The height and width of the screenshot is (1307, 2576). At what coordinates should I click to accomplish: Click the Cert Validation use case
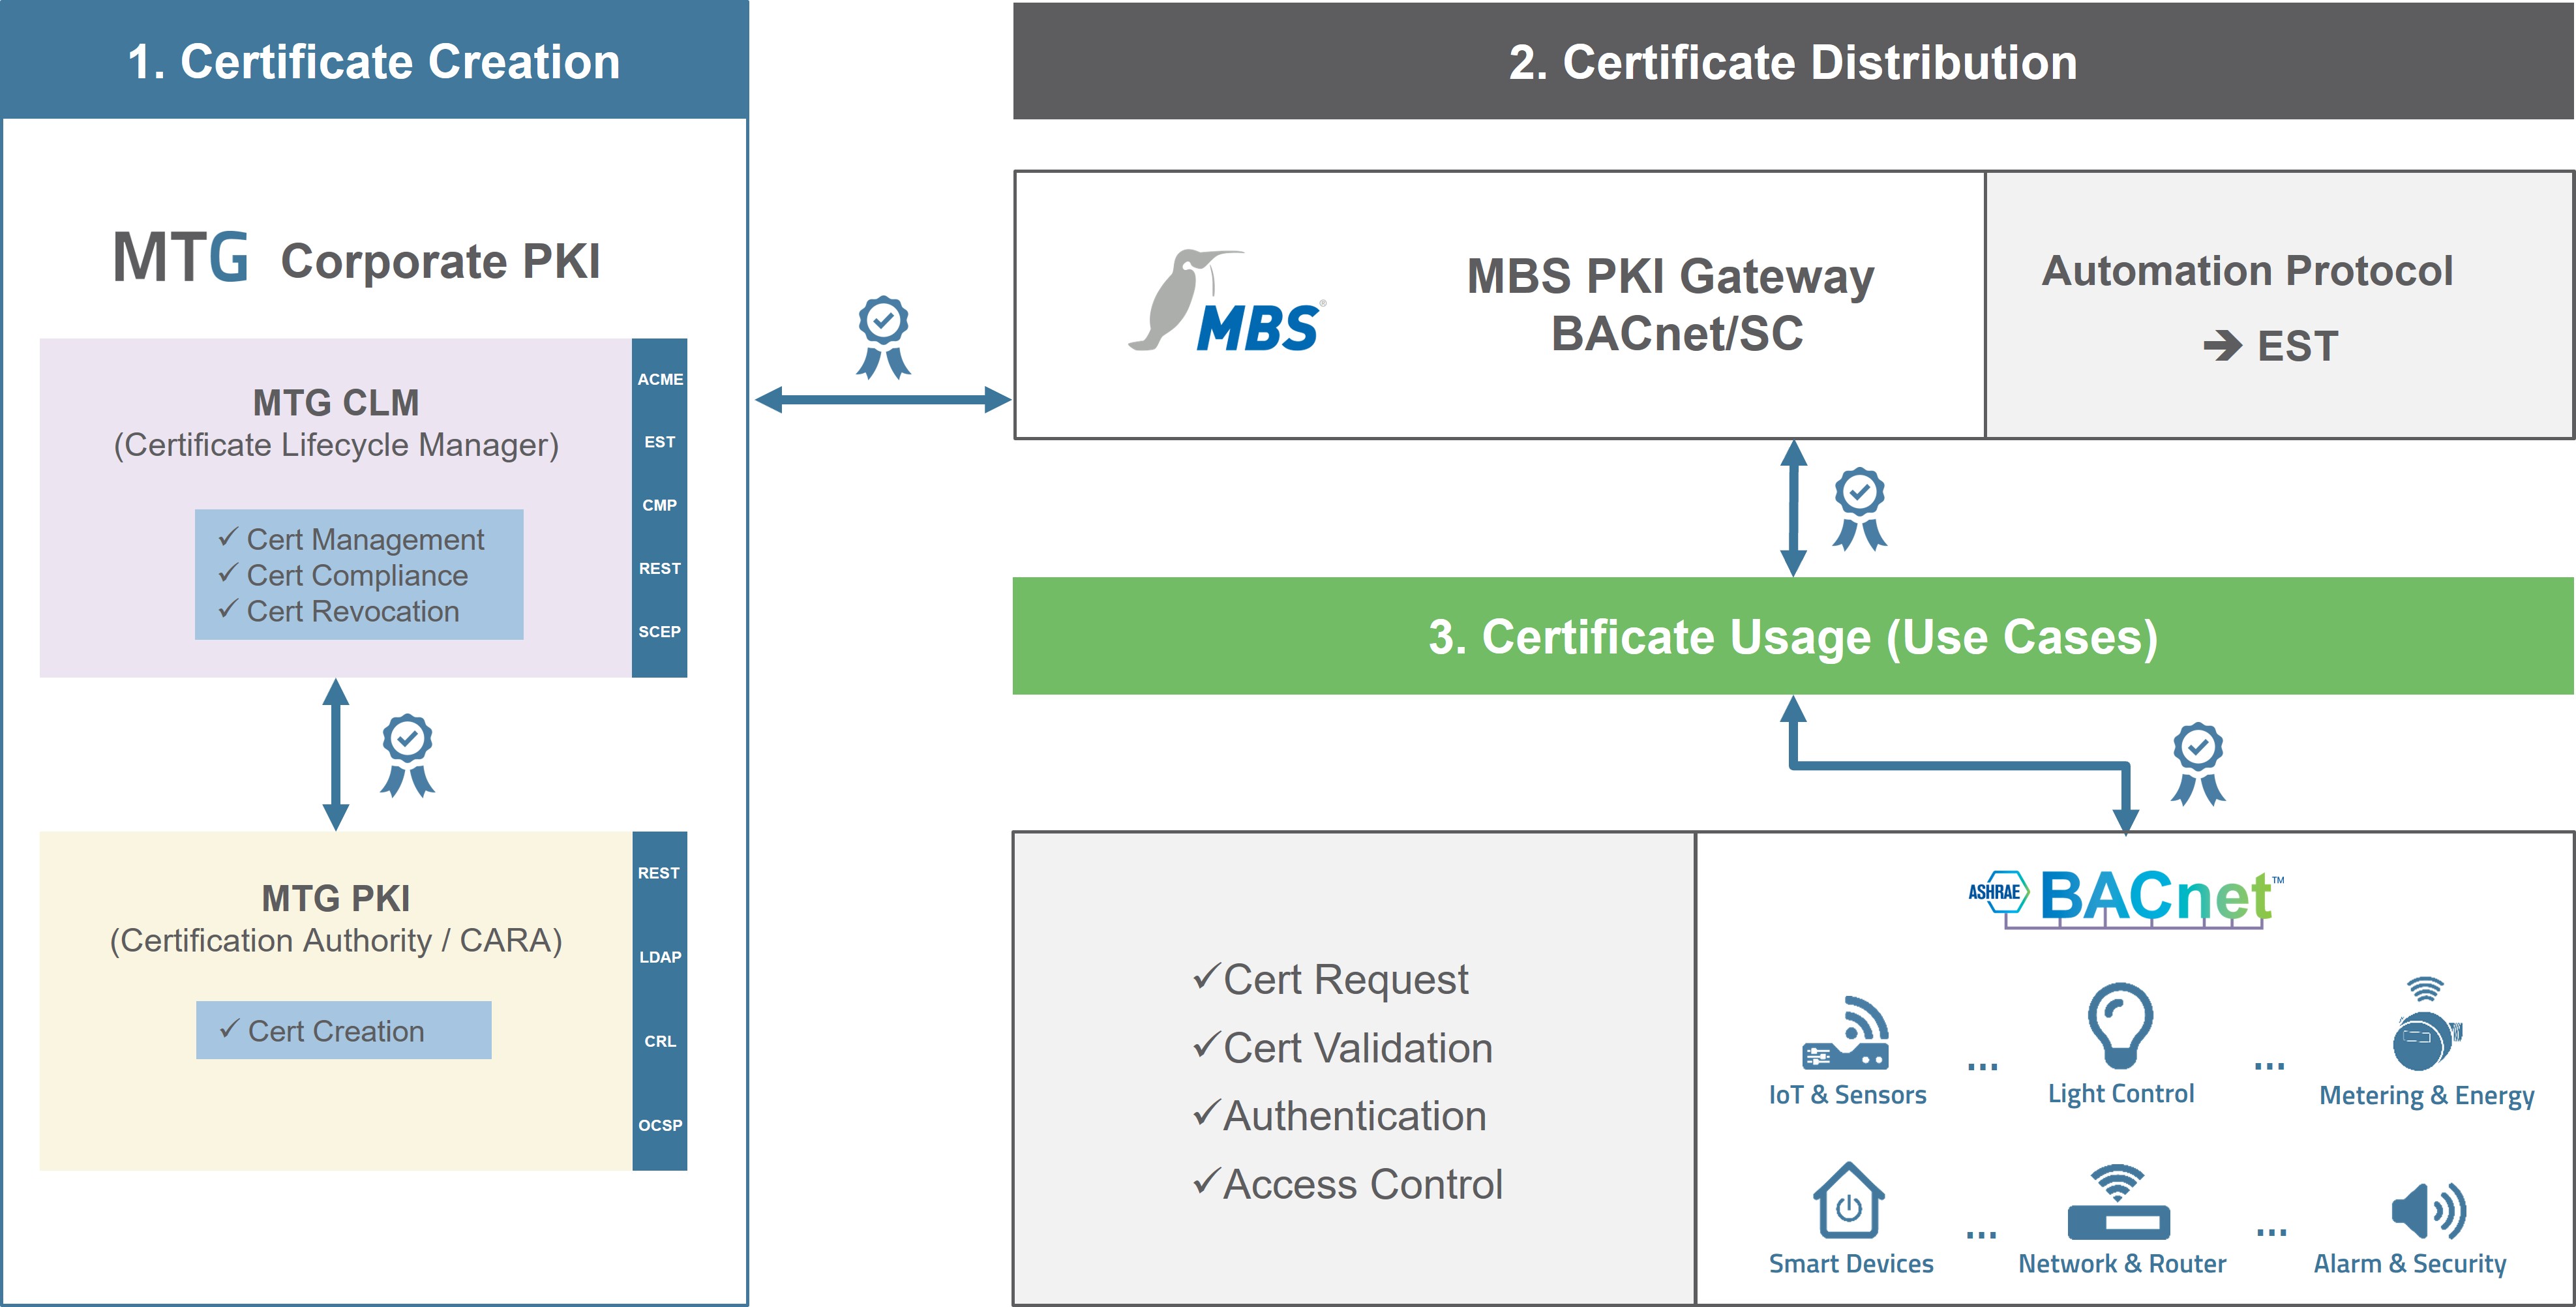pyautogui.click(x=1342, y=1047)
